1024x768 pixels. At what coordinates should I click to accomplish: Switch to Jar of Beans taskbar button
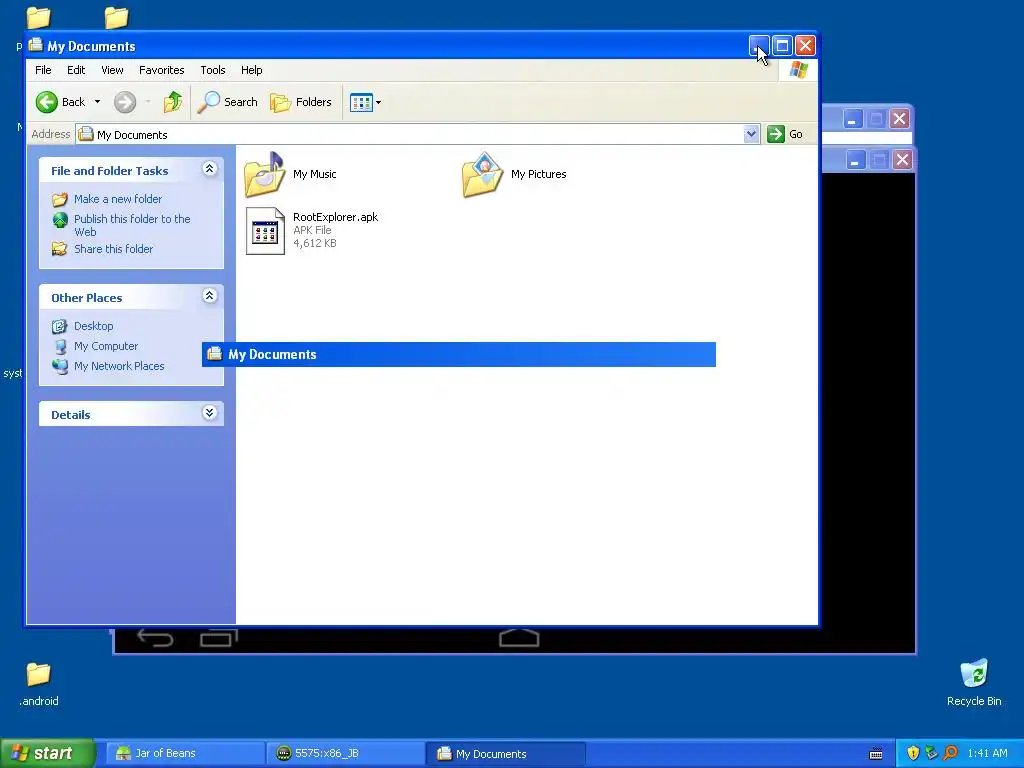point(185,754)
